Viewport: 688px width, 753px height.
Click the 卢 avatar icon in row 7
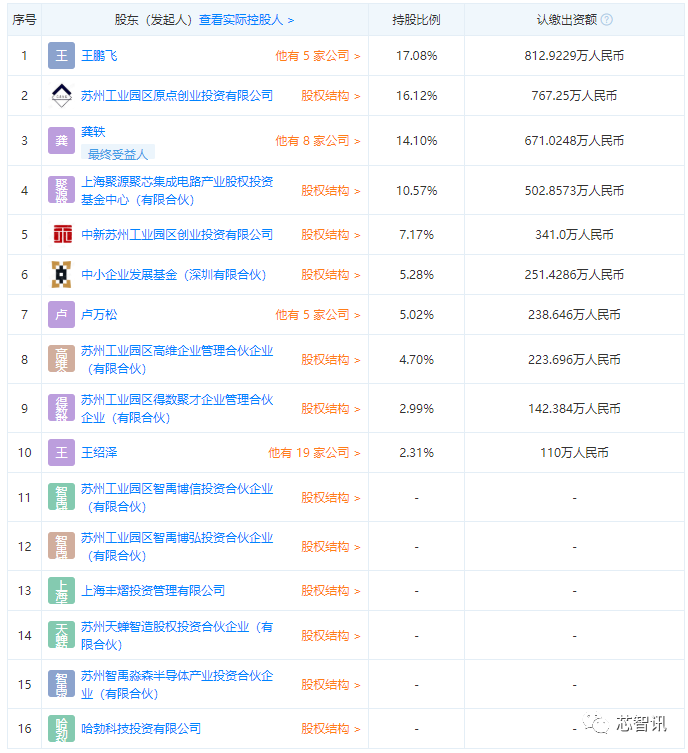(61, 314)
